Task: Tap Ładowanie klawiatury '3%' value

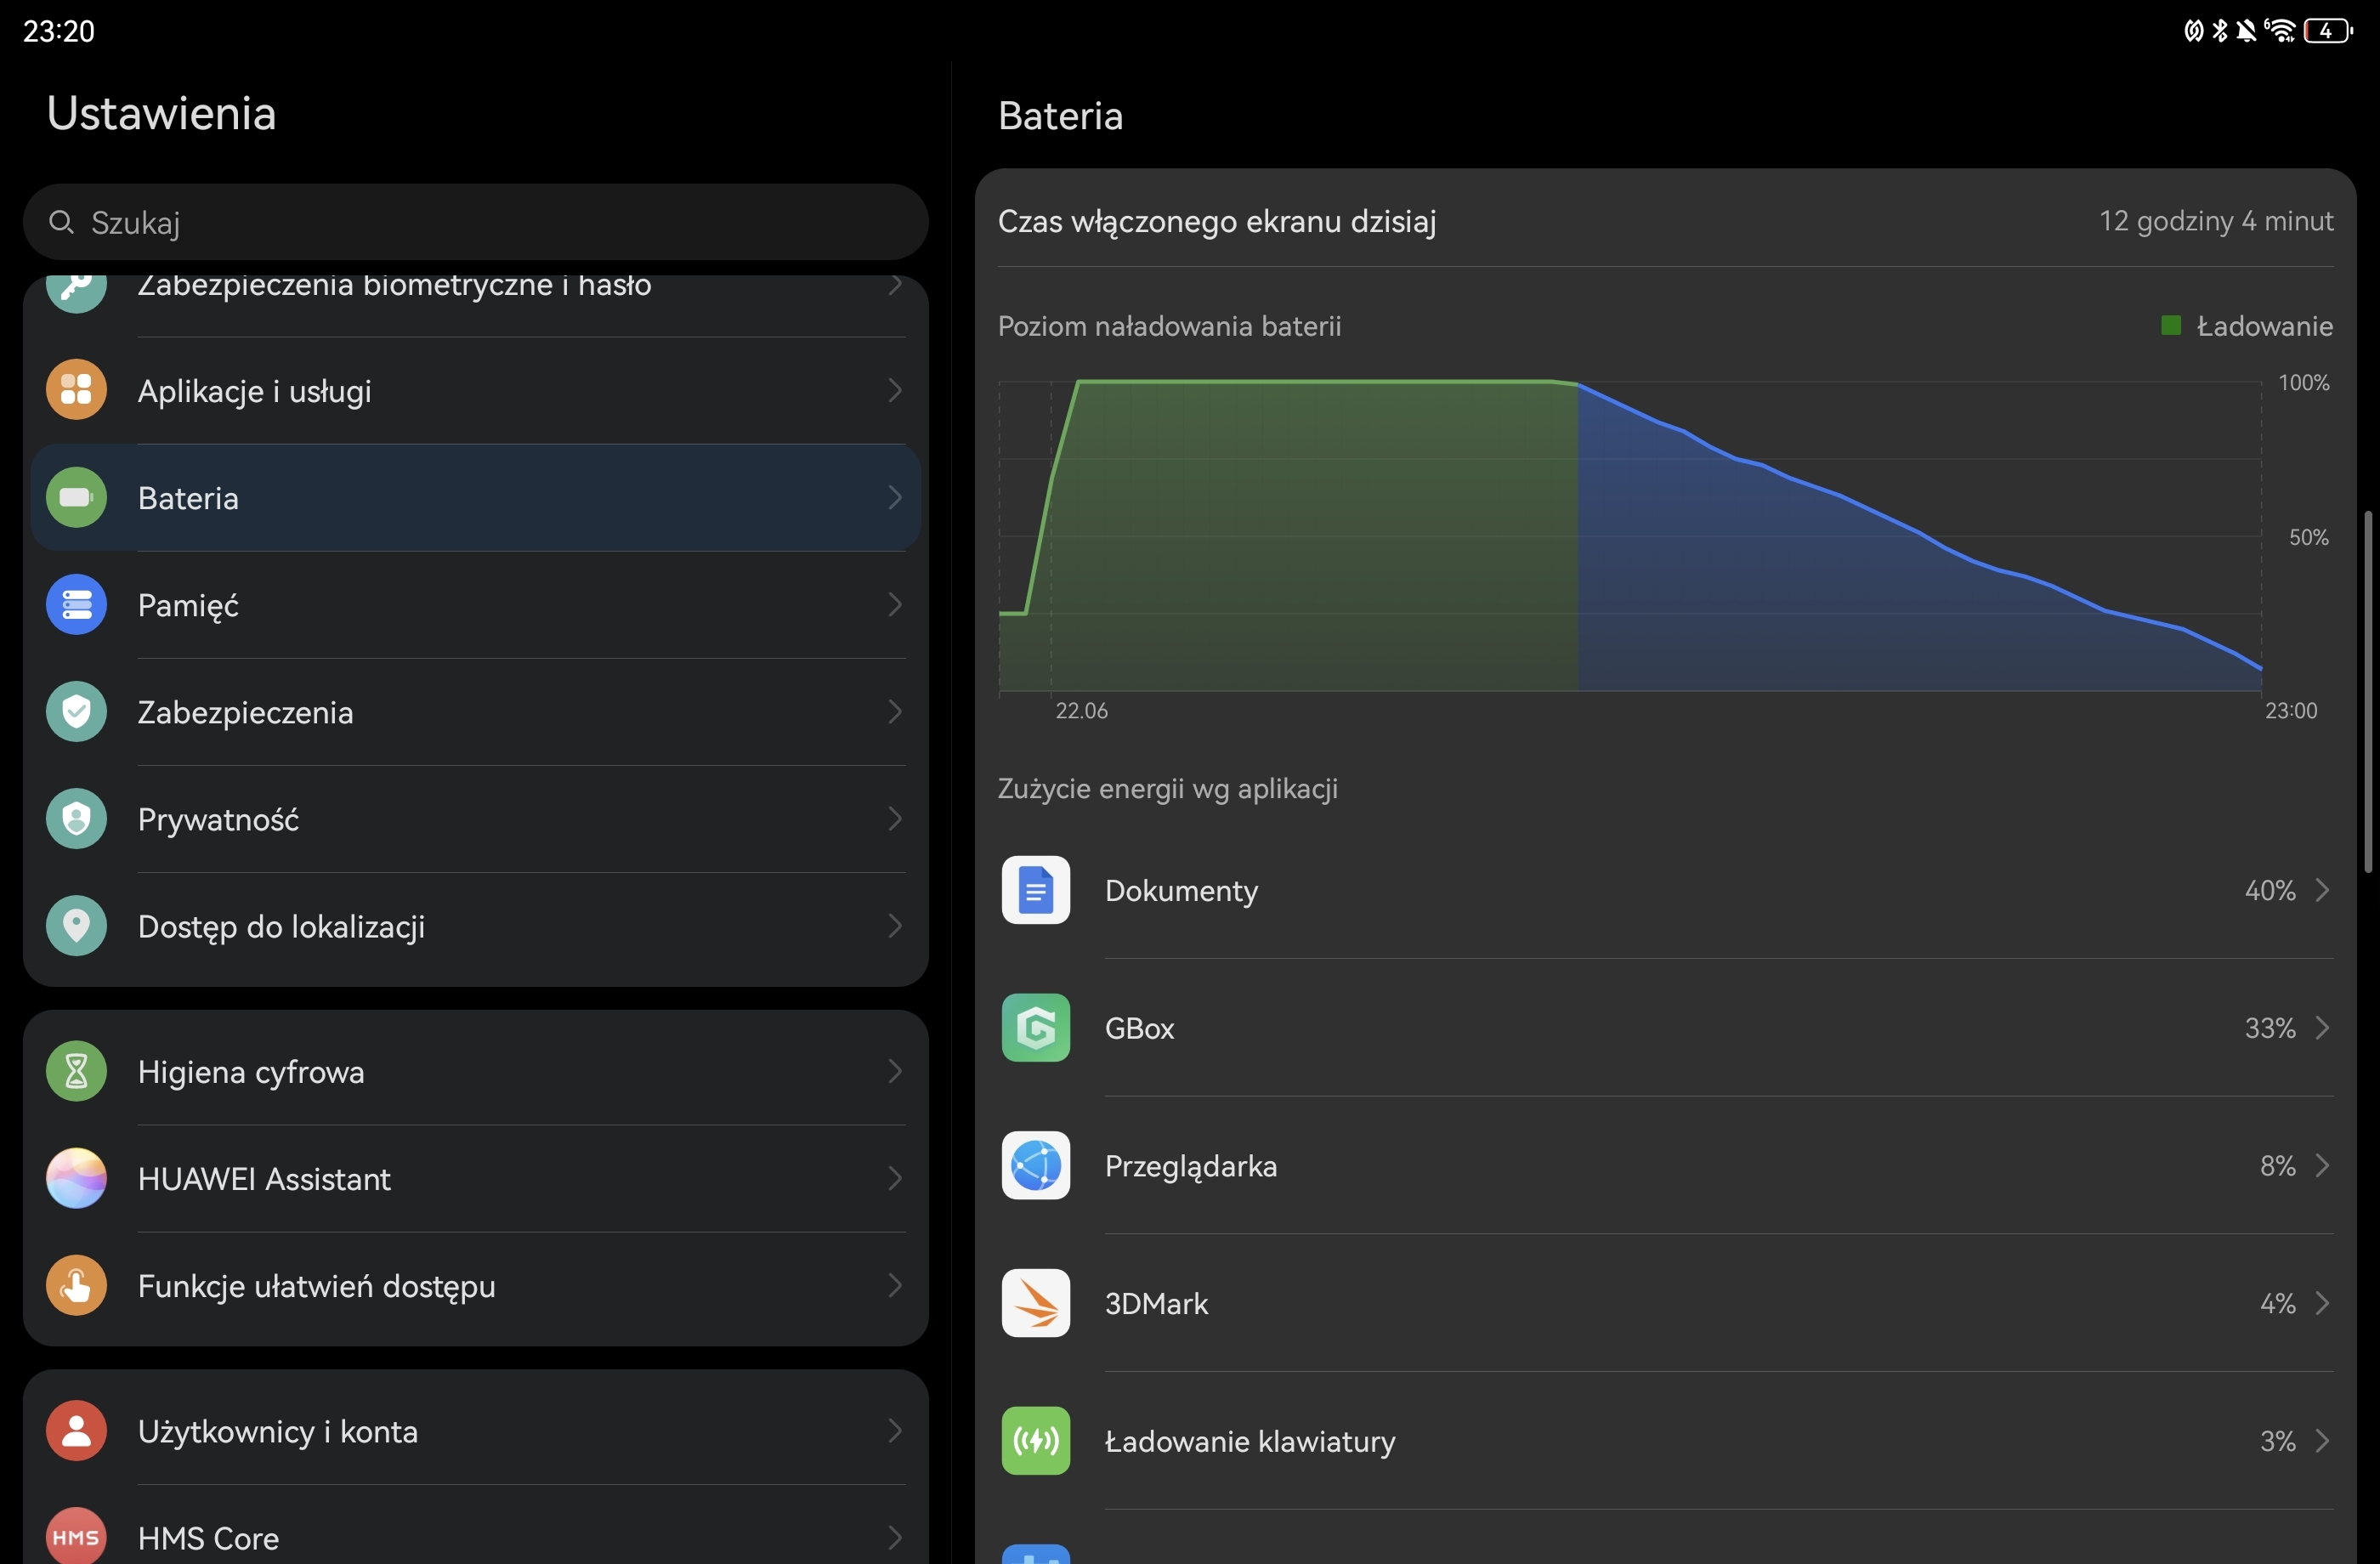Action: 2277,1440
